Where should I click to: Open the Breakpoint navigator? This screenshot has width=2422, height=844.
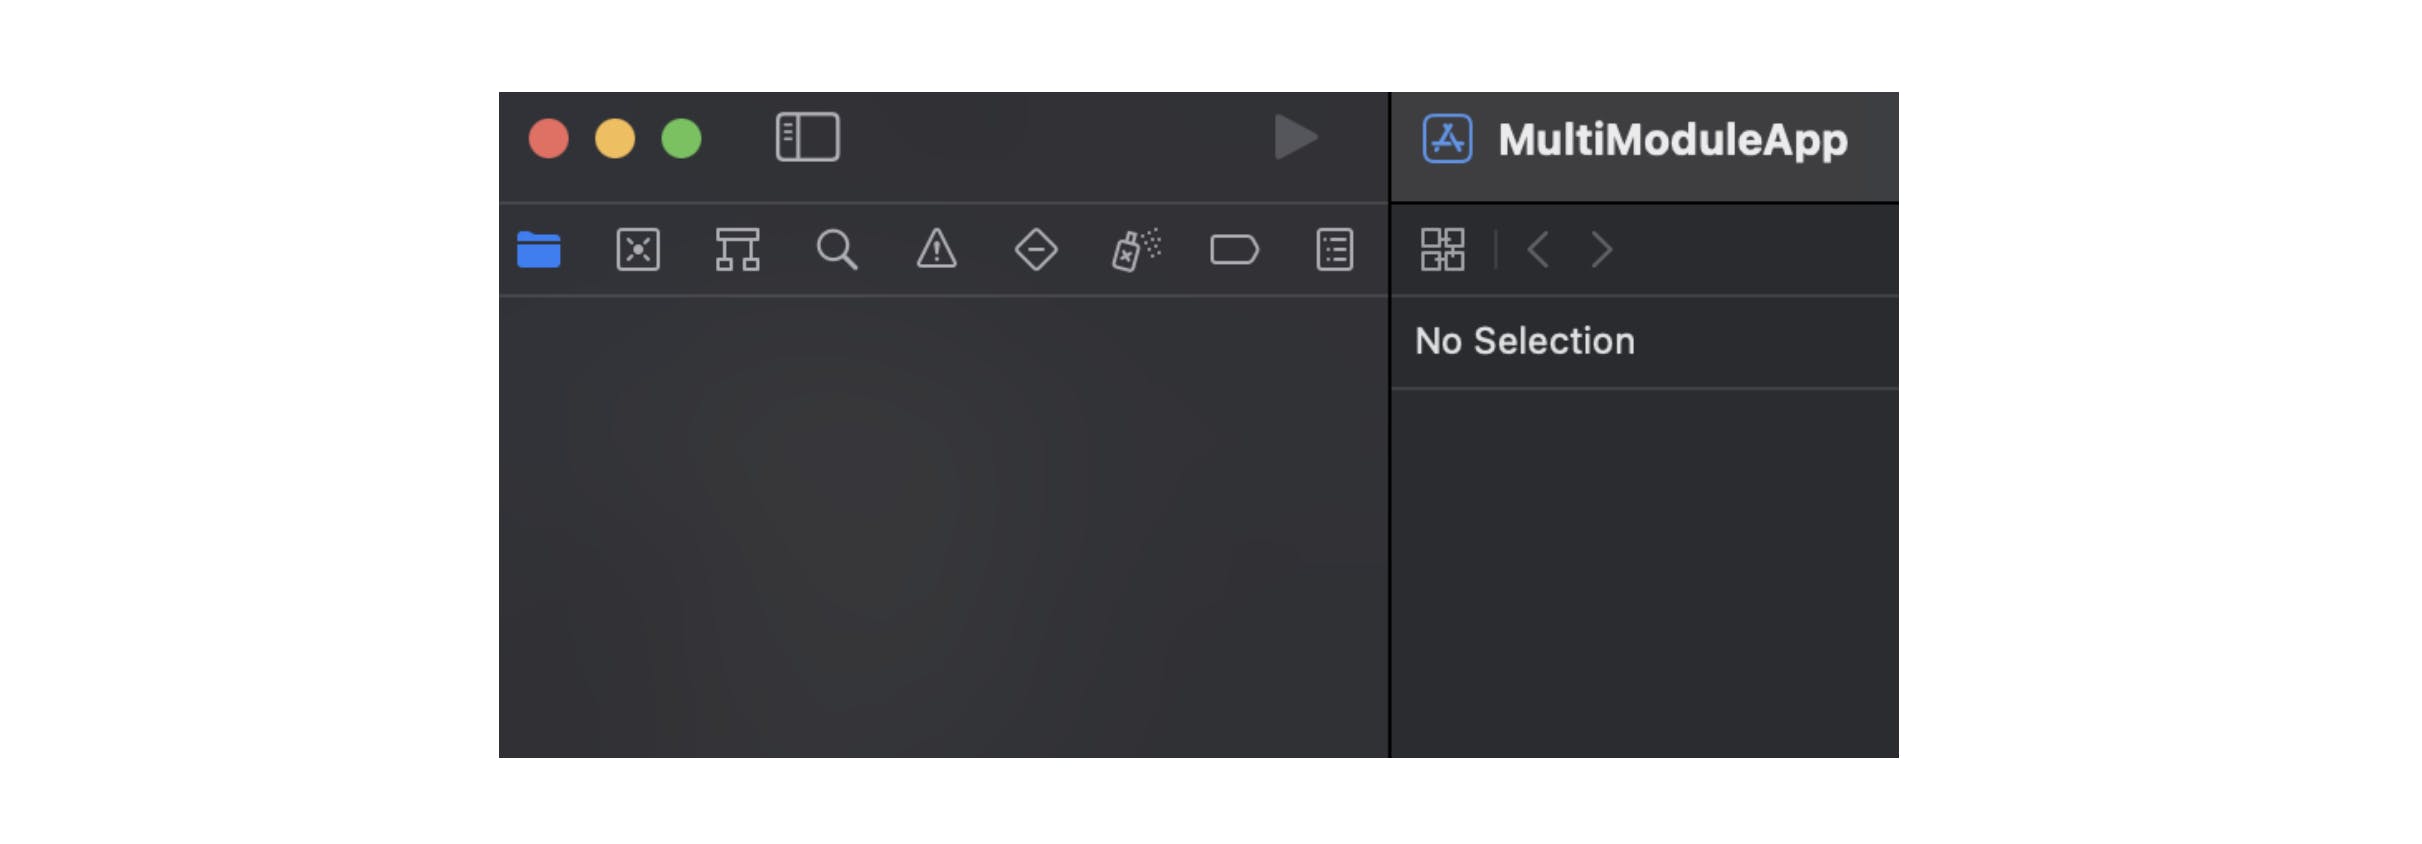1235,250
